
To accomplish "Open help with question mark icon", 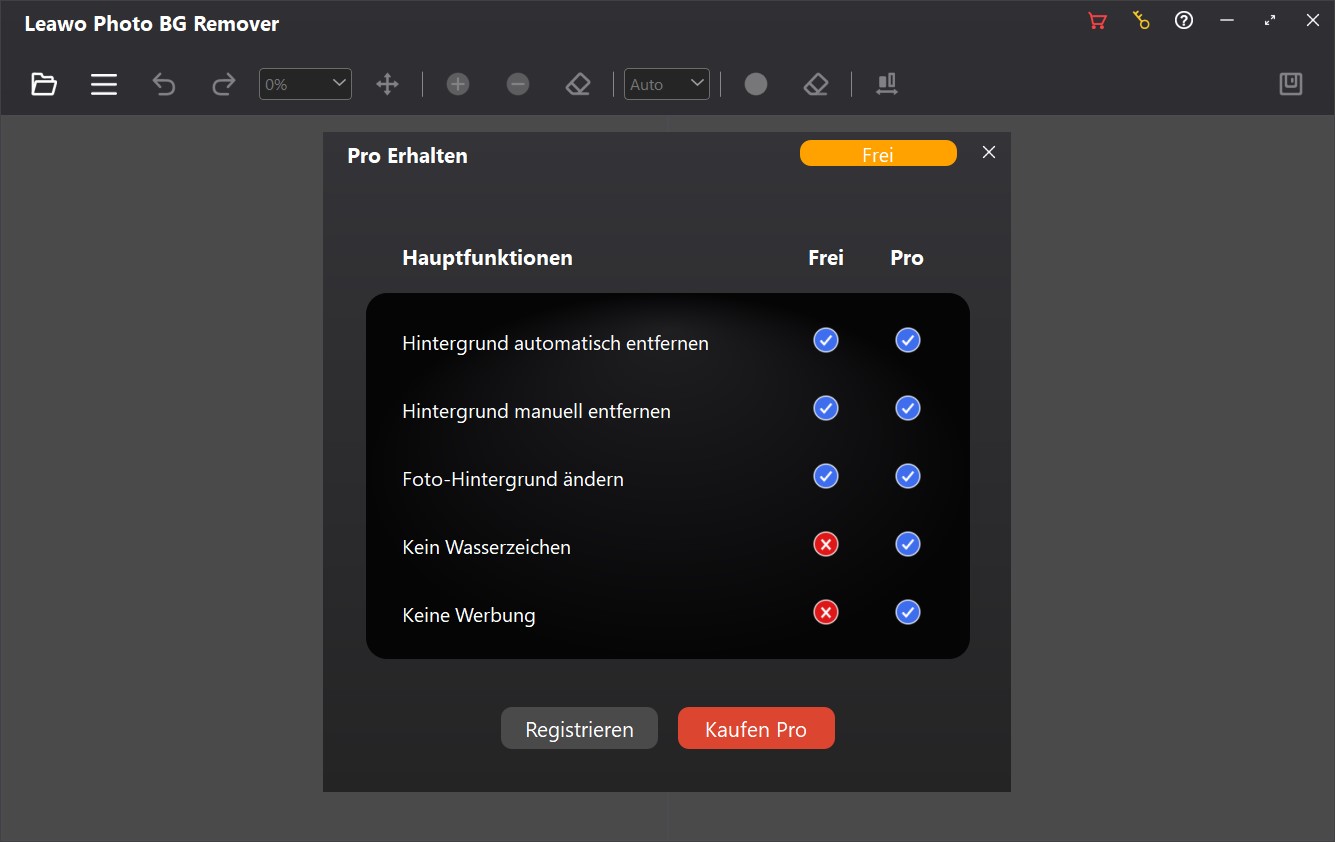I will click(1184, 21).
